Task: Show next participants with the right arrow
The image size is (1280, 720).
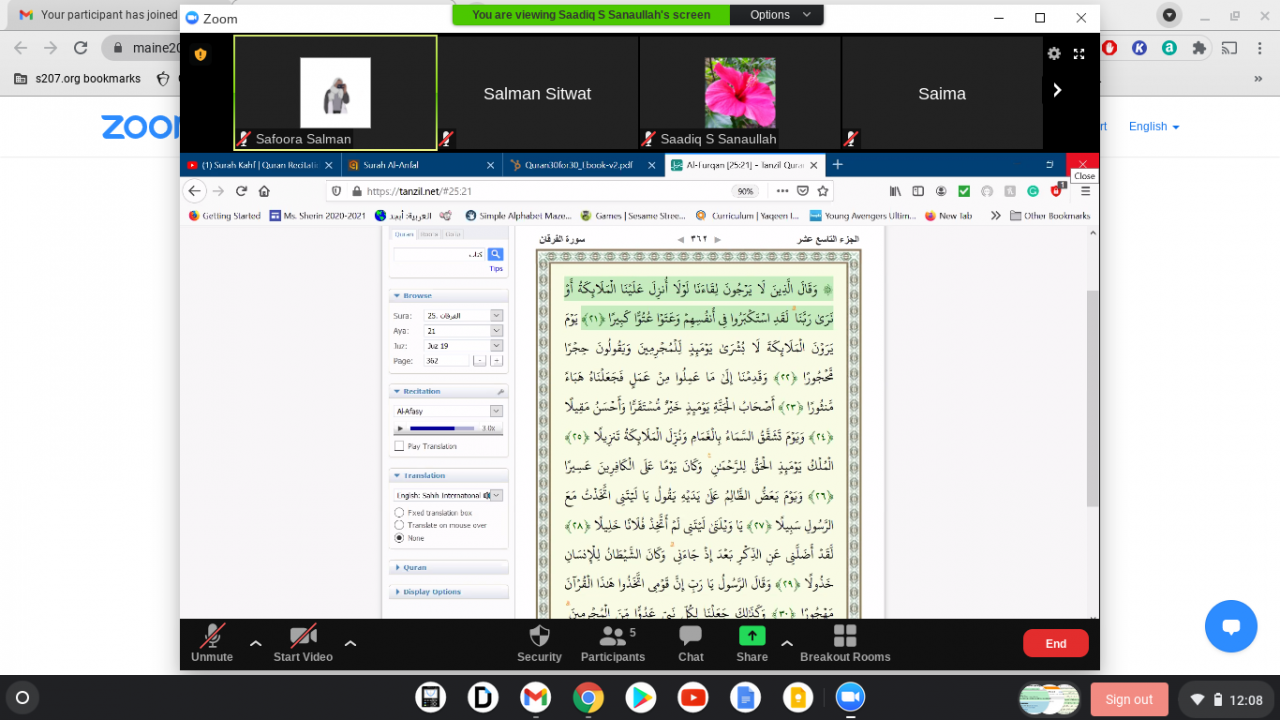Action: click(x=1057, y=90)
